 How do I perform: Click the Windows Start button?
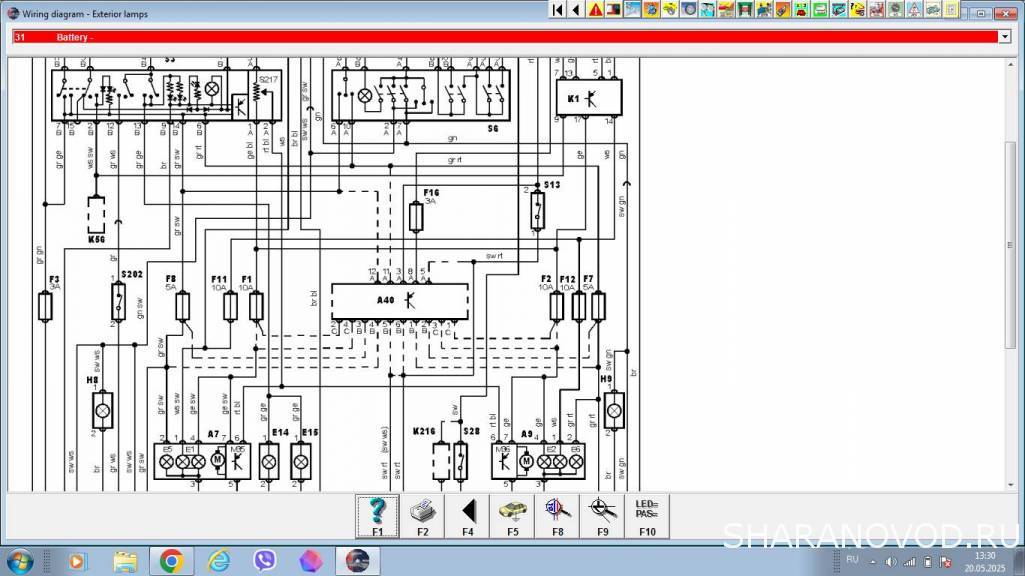pyautogui.click(x=20, y=561)
